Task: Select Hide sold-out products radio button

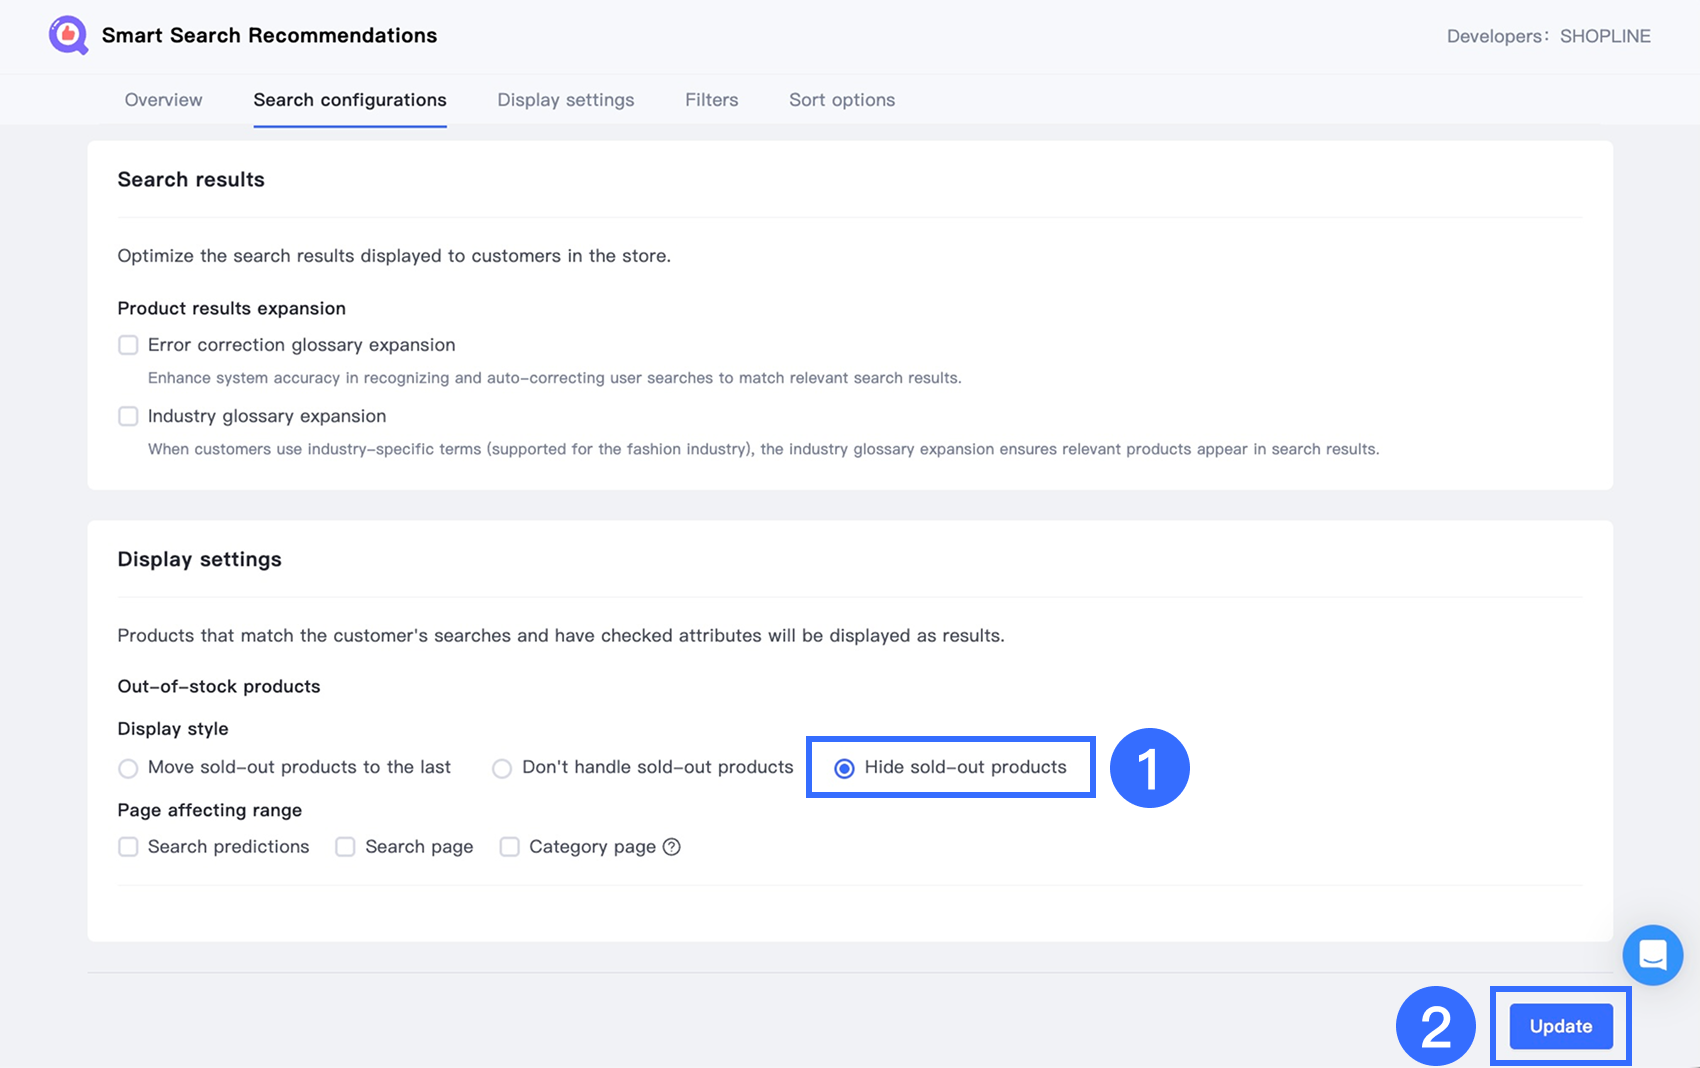Action: 844,768
